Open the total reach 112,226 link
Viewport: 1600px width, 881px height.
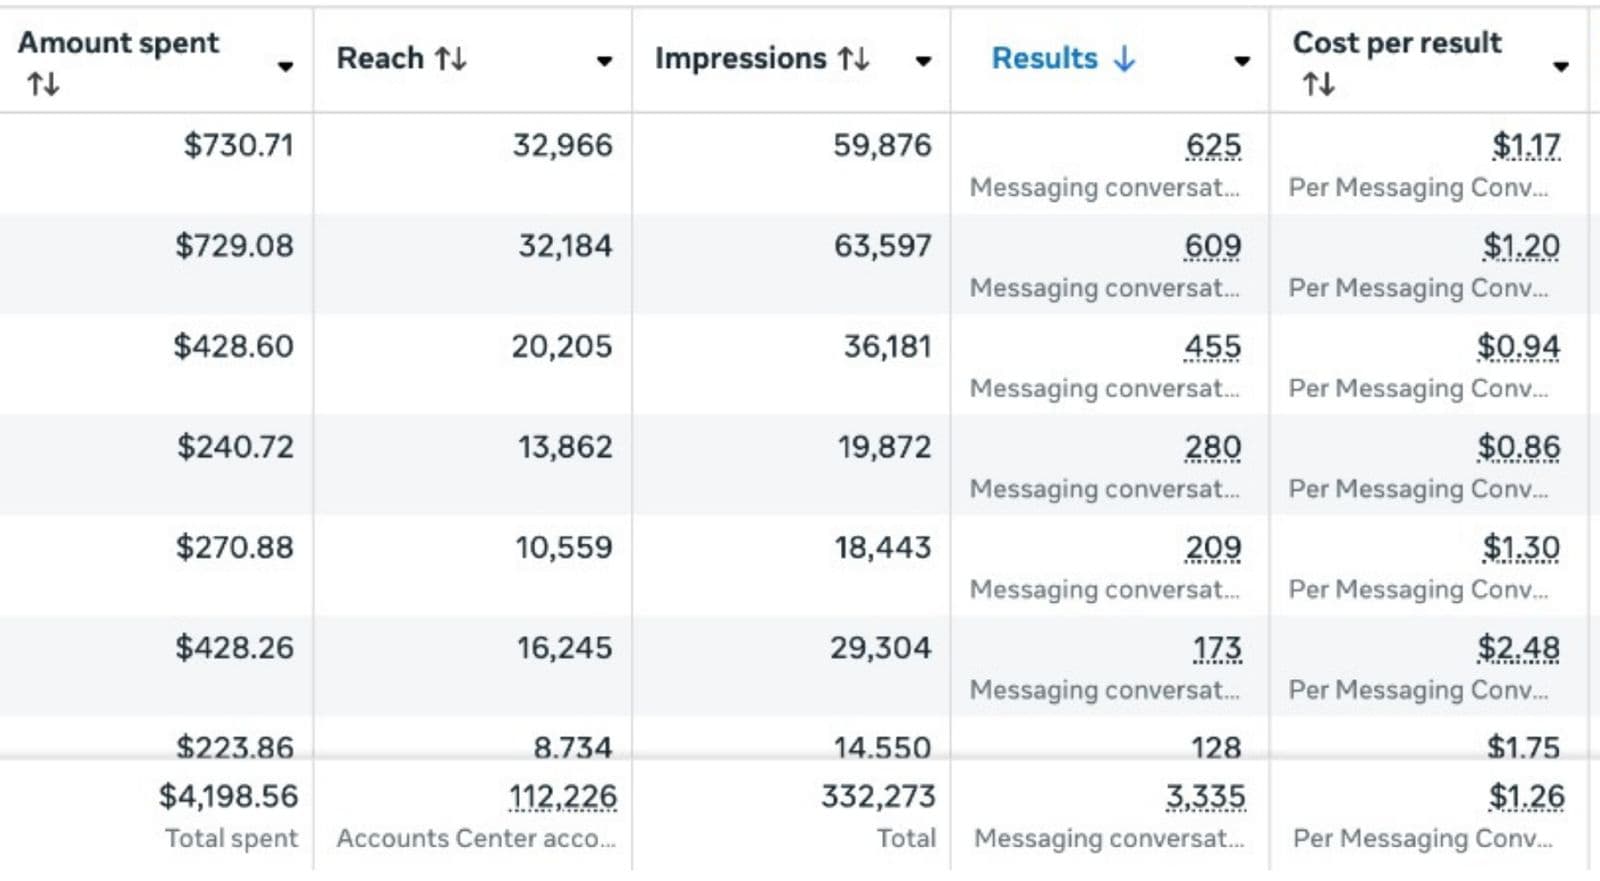coord(563,797)
